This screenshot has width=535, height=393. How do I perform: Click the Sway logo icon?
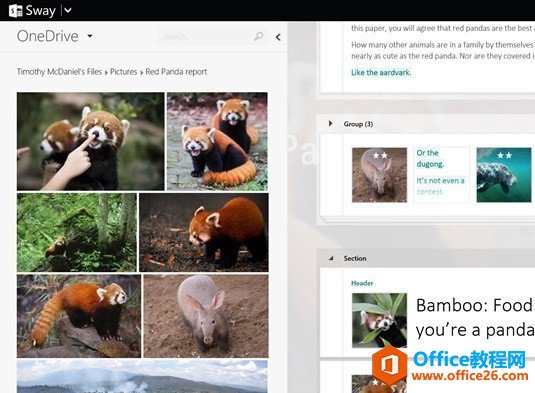16,11
